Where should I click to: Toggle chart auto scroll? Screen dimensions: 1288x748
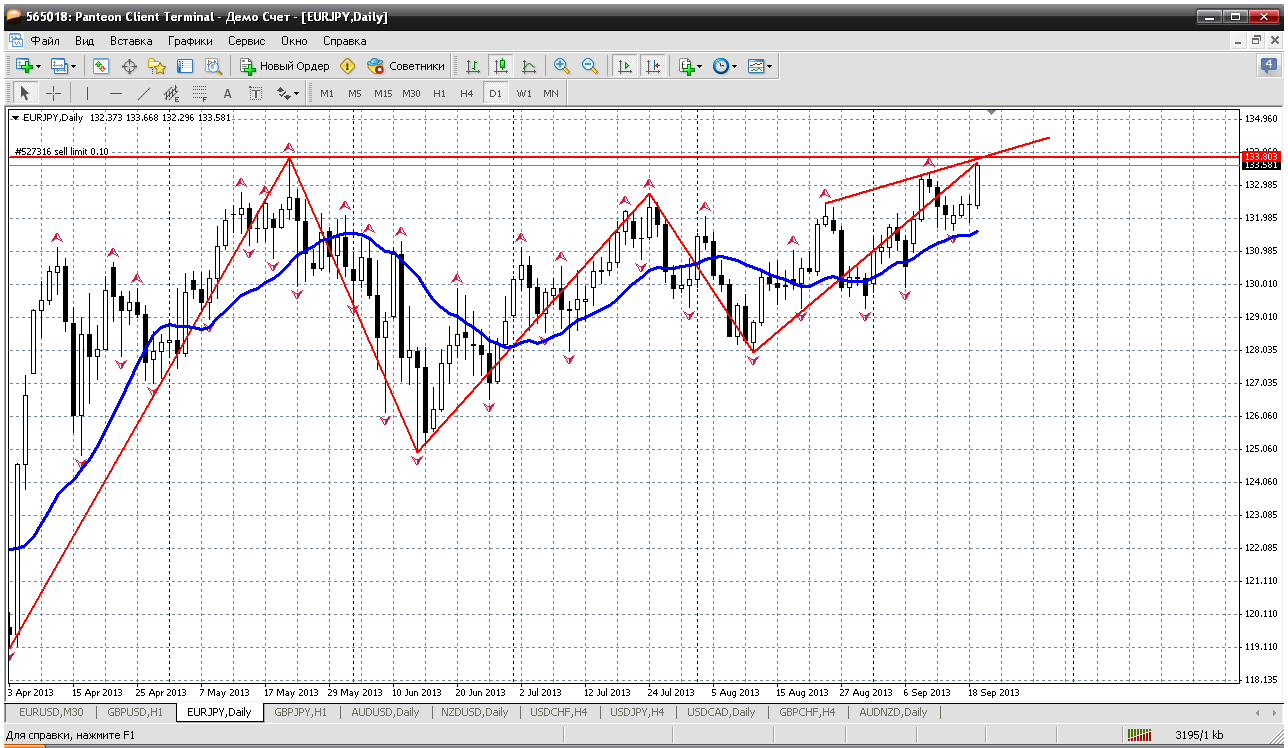click(x=625, y=66)
